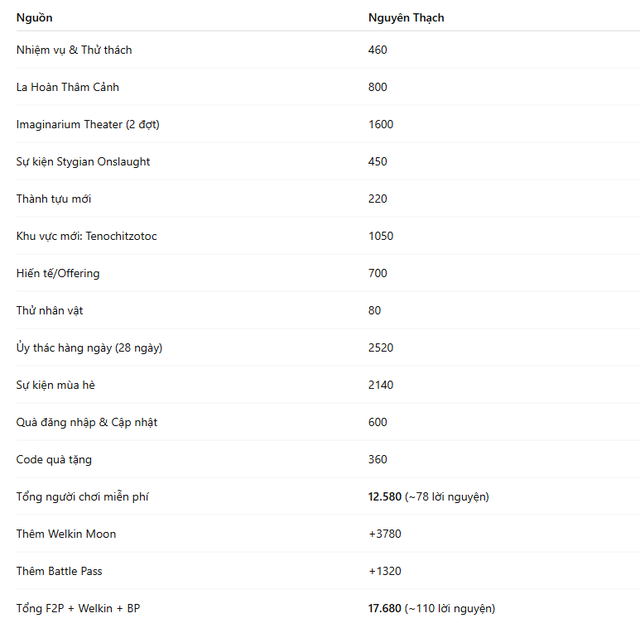
Task: Click the "Nguồn" column header
Action: 34,18
